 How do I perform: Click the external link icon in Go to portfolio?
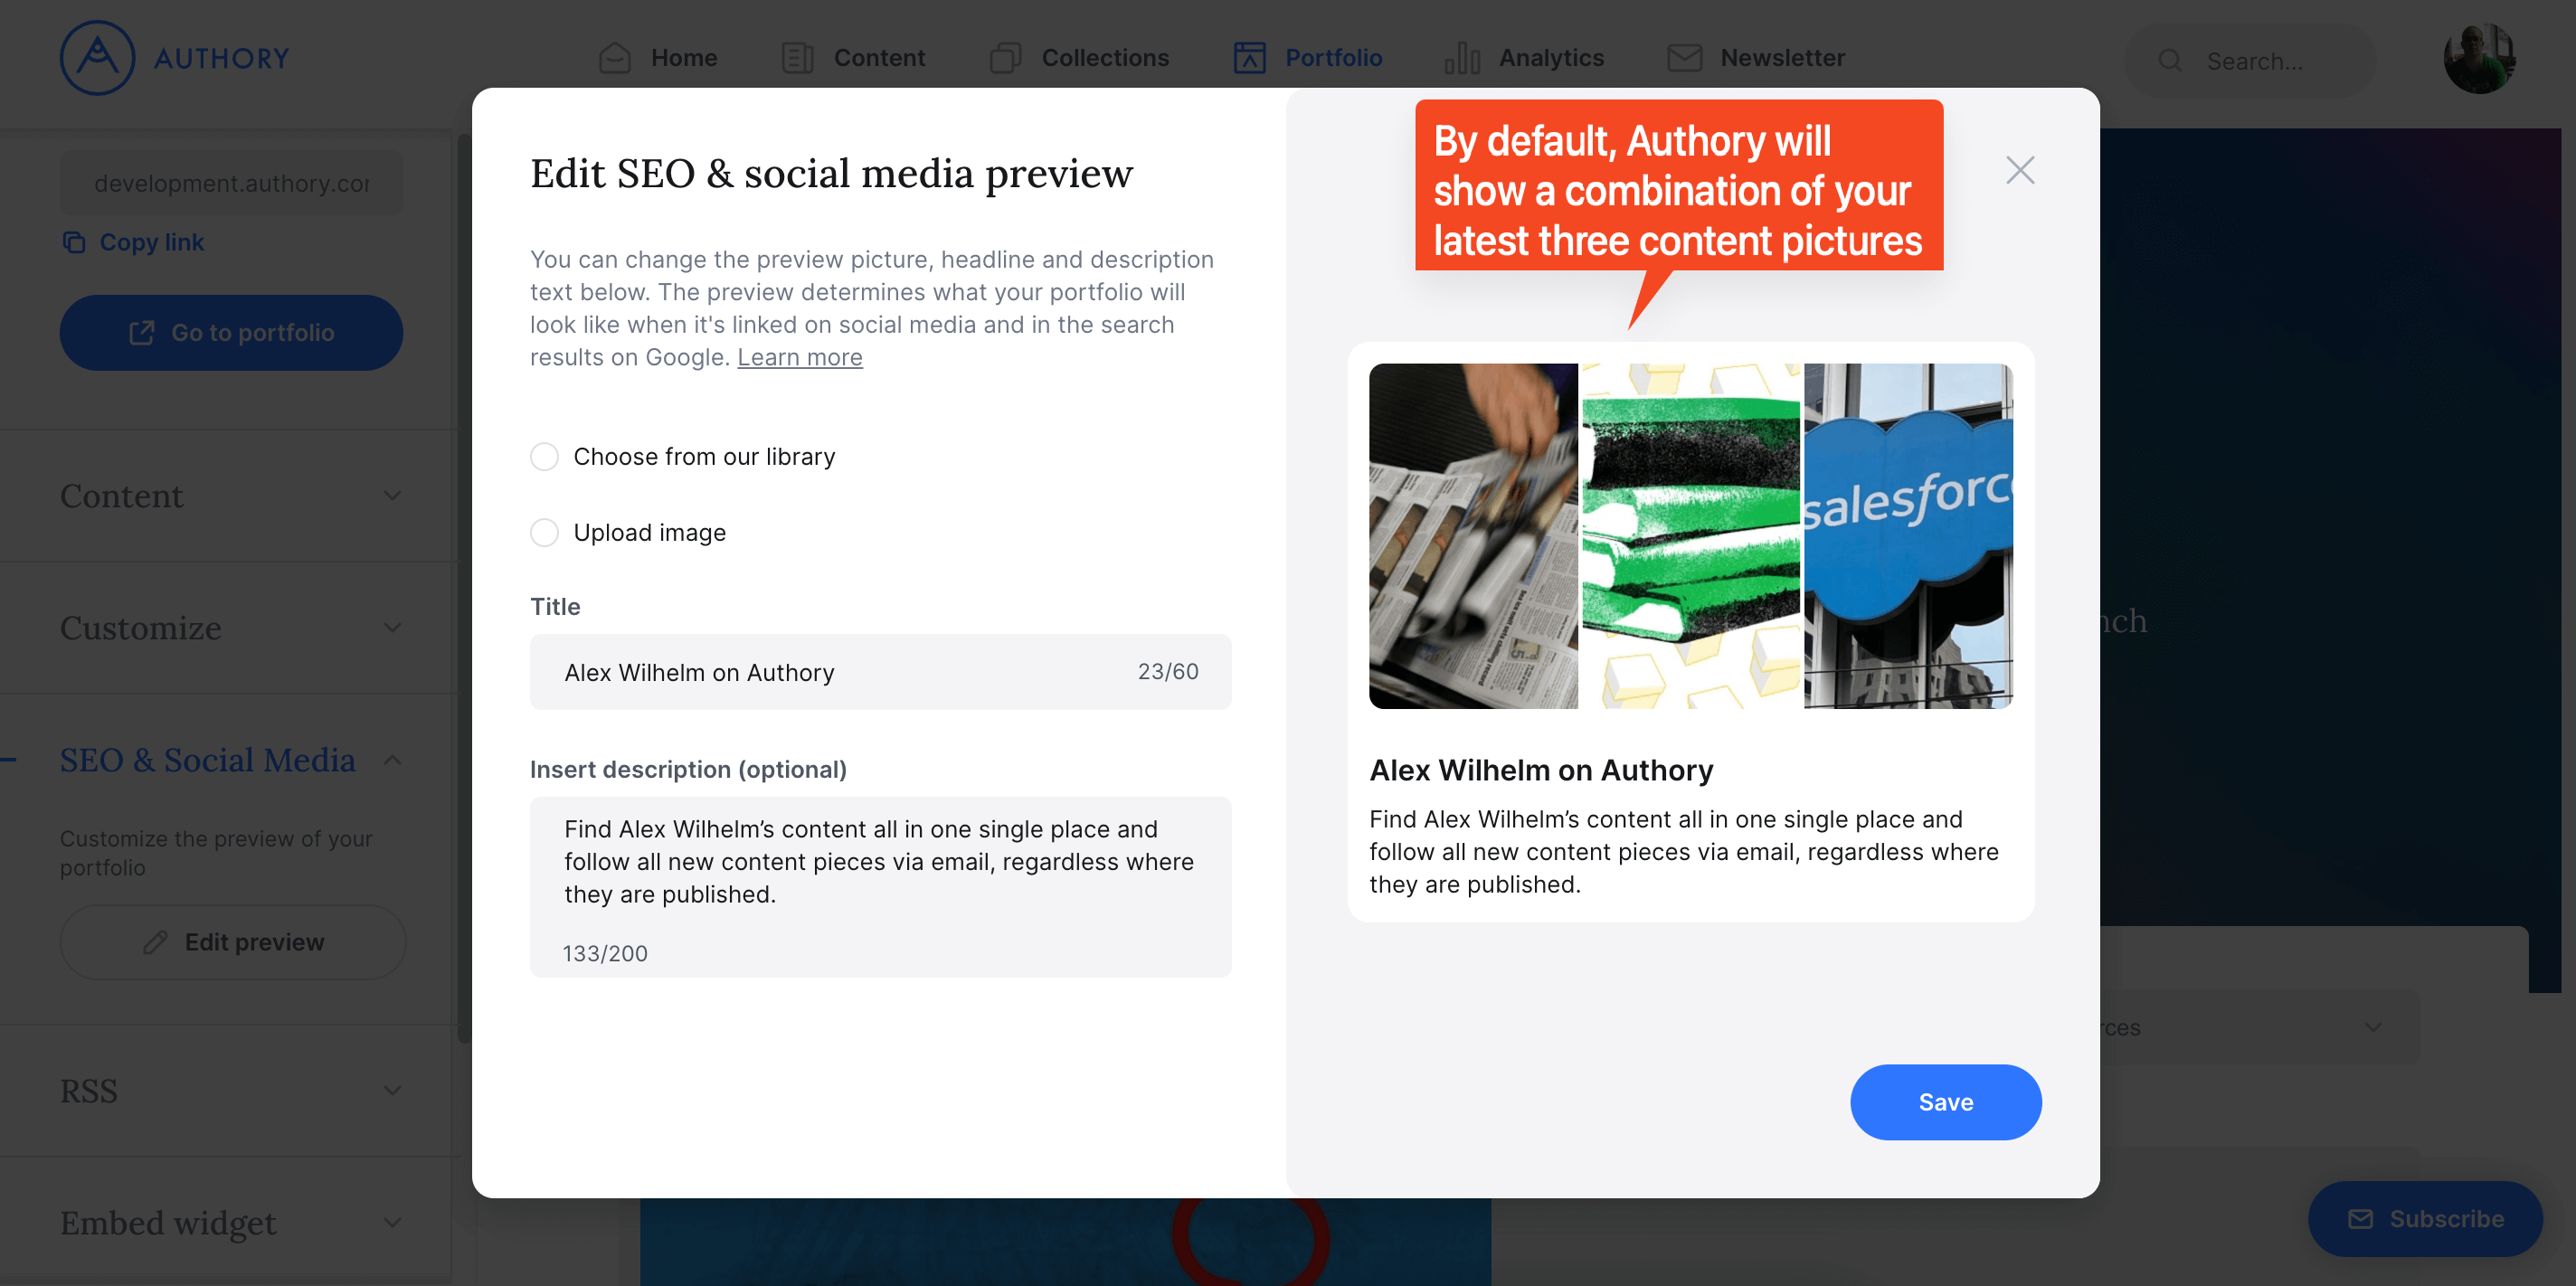pos(142,333)
